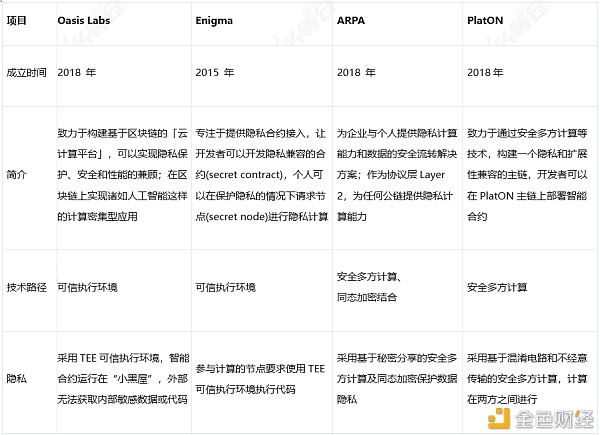600x435 pixels.
Task: Click PlatON 安全多方计算 tech path cell
Action: click(x=497, y=287)
